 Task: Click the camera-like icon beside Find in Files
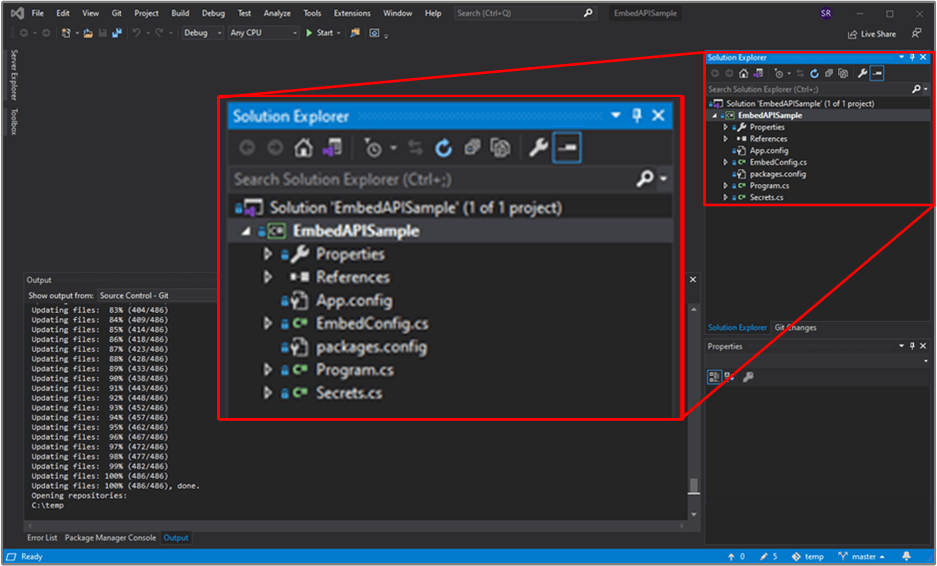point(374,33)
